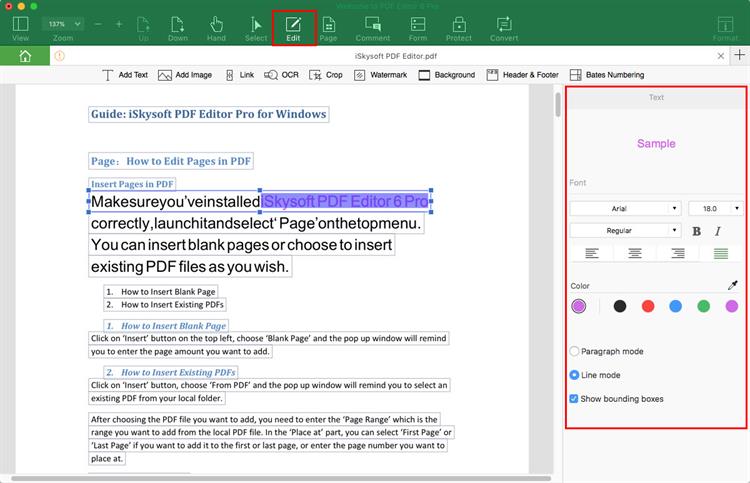Choose Add Image tool
This screenshot has width=750, height=483.
(185, 75)
